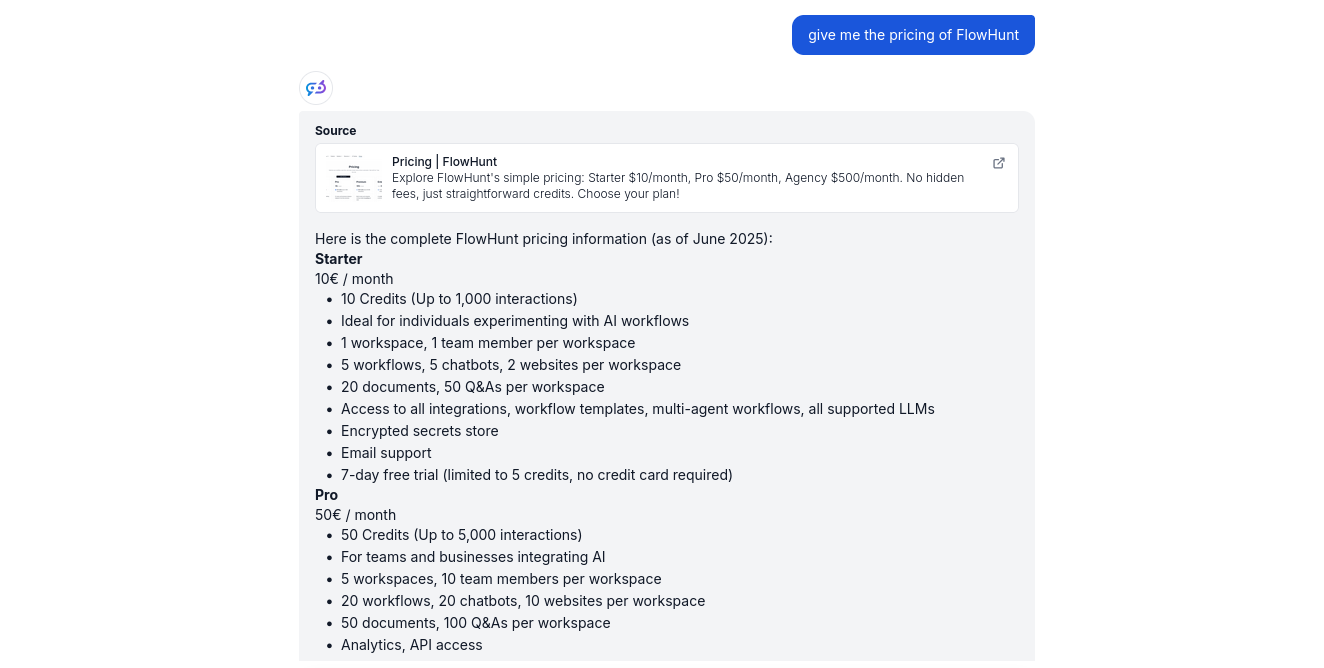Select the bold Starter plan heading
Viewport: 1324px width, 668px height.
click(338, 258)
